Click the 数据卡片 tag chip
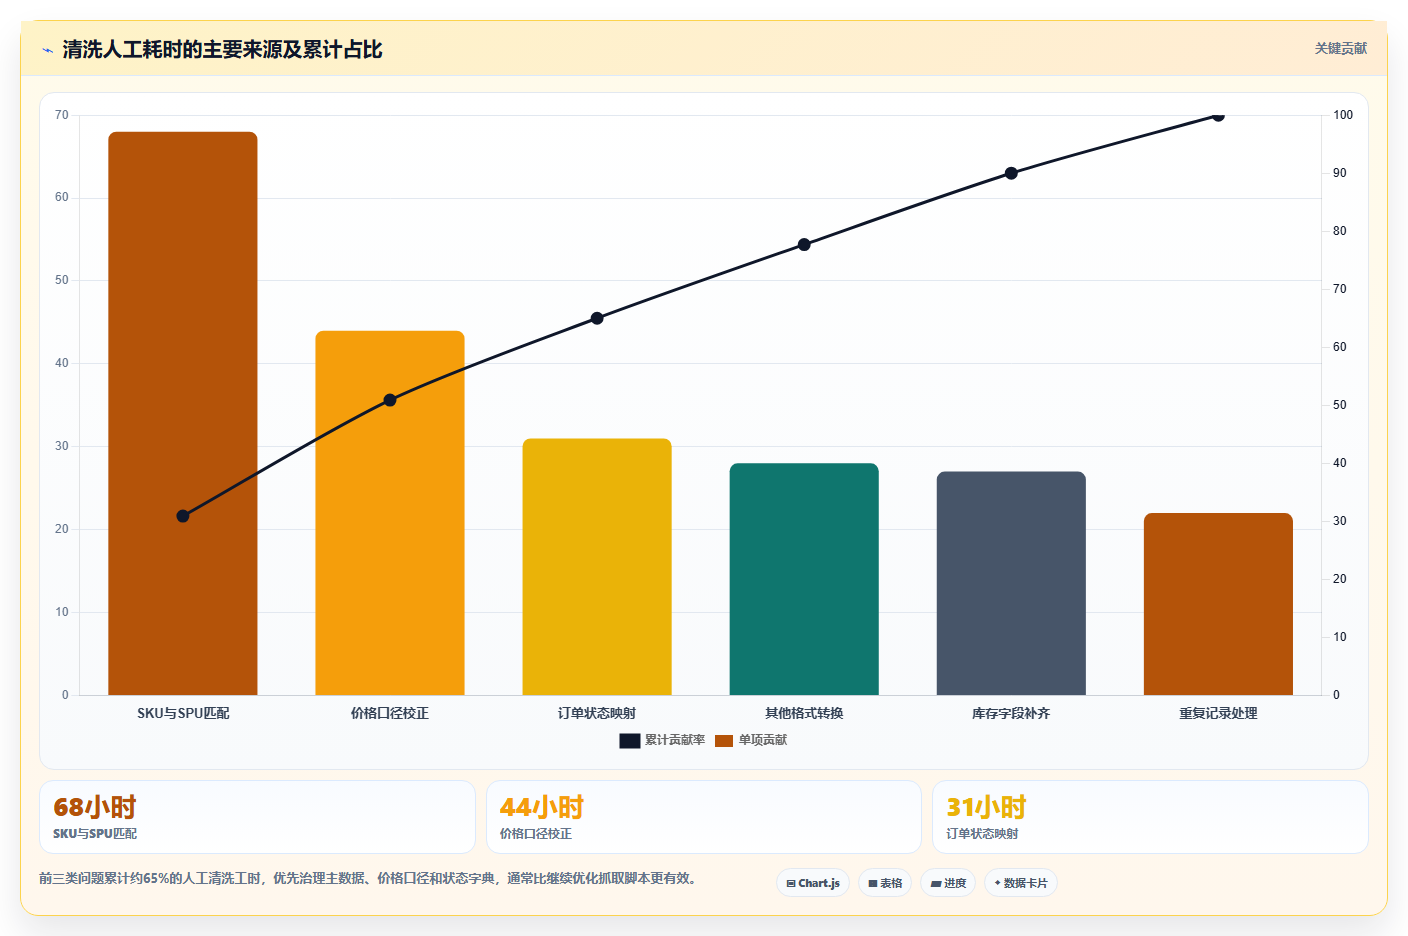The height and width of the screenshot is (936, 1408). (1021, 883)
